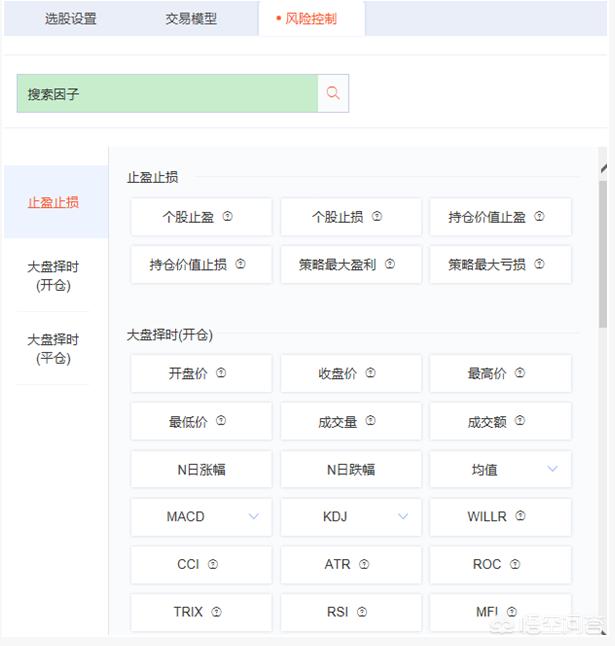Click help icon beside 持仓价值止盈
The image size is (615, 646).
[x=539, y=216]
